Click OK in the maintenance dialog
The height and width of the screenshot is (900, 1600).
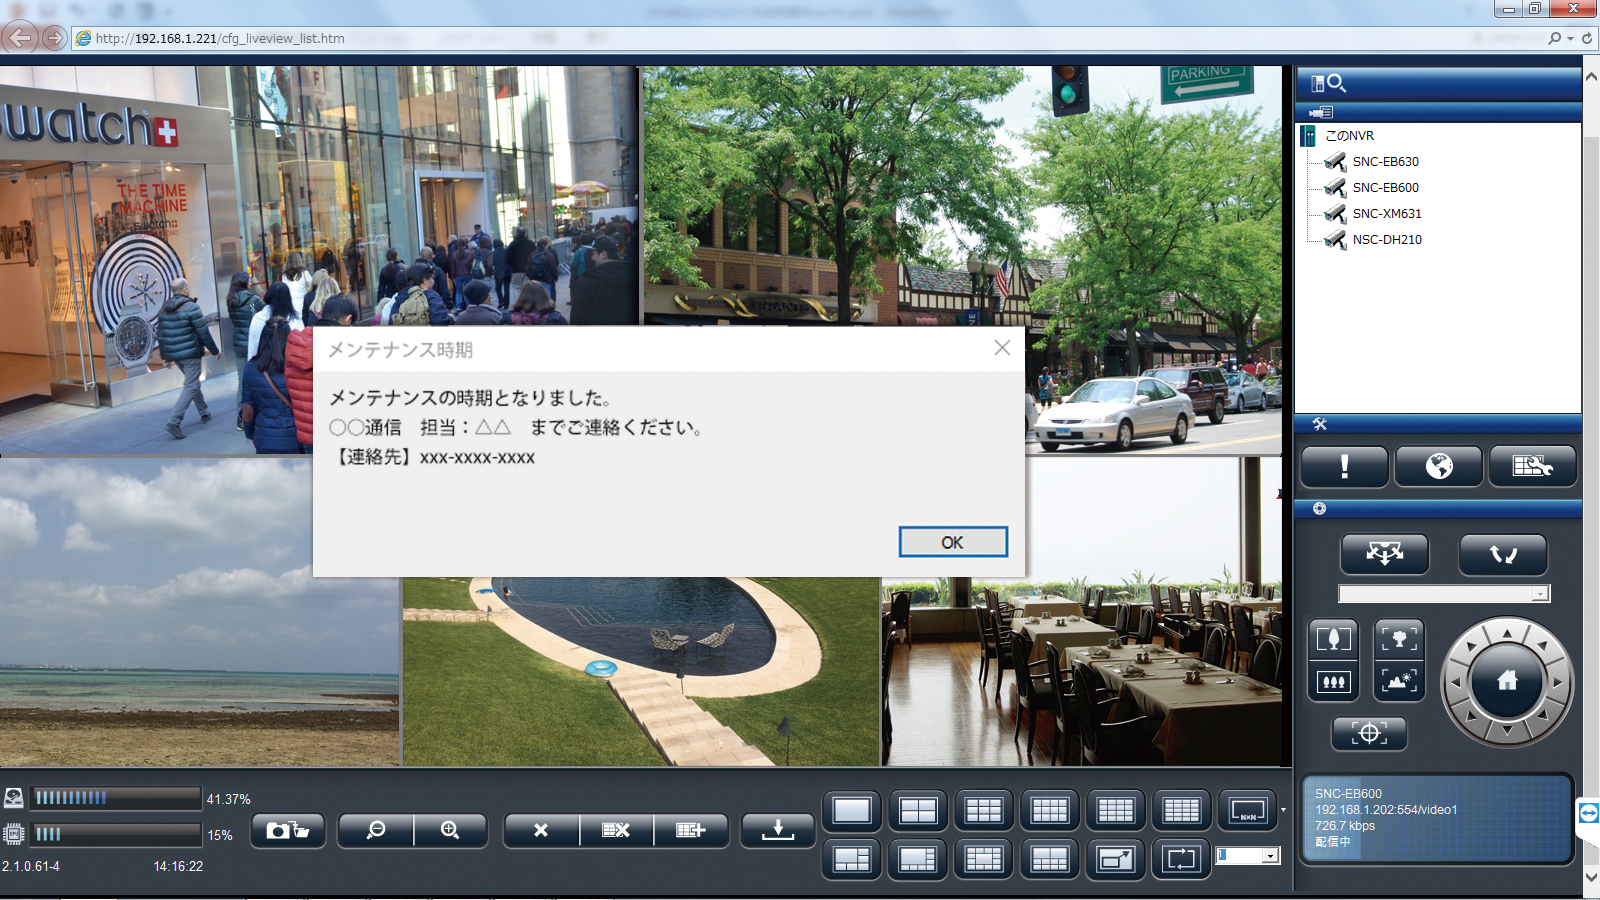(x=953, y=542)
